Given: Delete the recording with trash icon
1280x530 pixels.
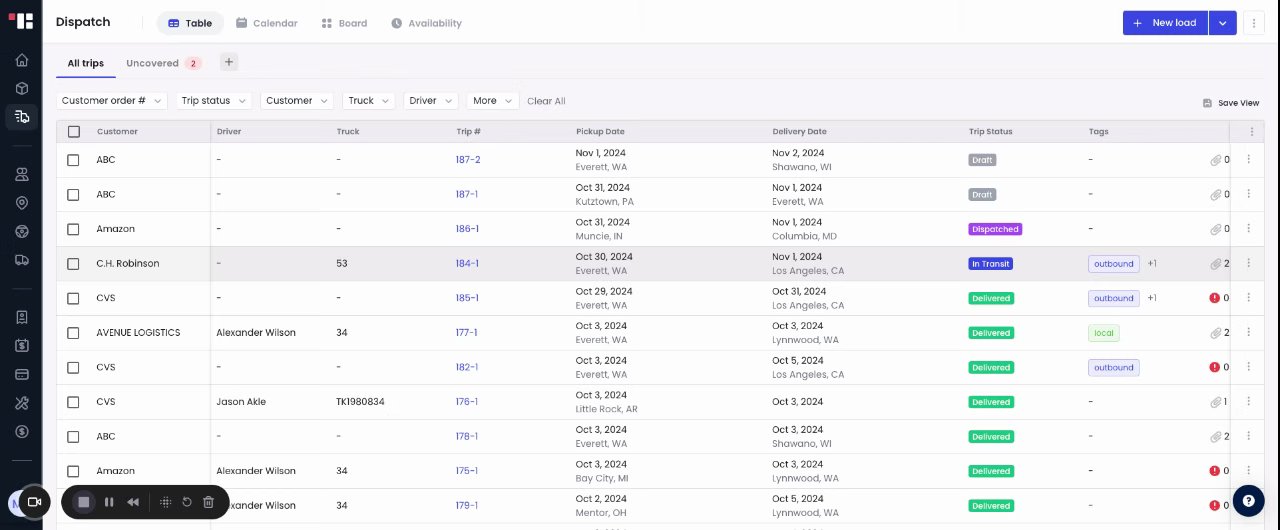Looking at the screenshot, I should pos(208,502).
